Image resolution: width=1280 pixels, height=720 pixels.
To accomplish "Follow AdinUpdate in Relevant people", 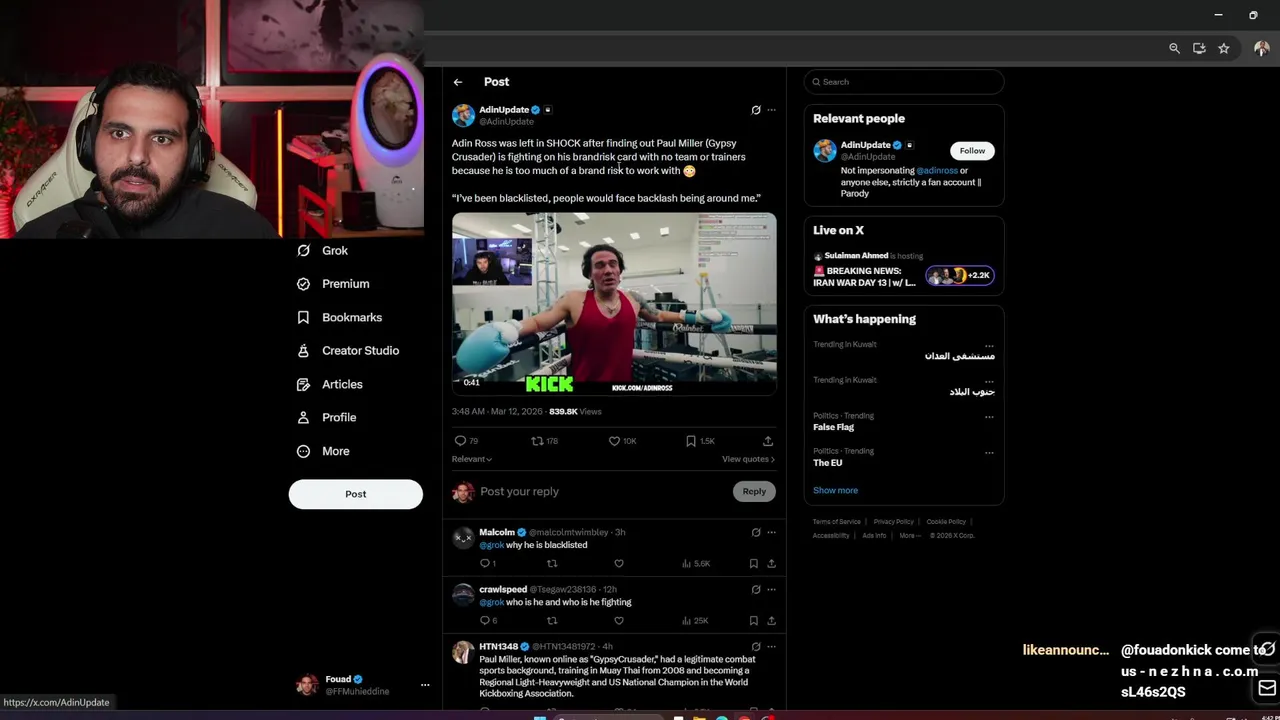I will point(972,151).
